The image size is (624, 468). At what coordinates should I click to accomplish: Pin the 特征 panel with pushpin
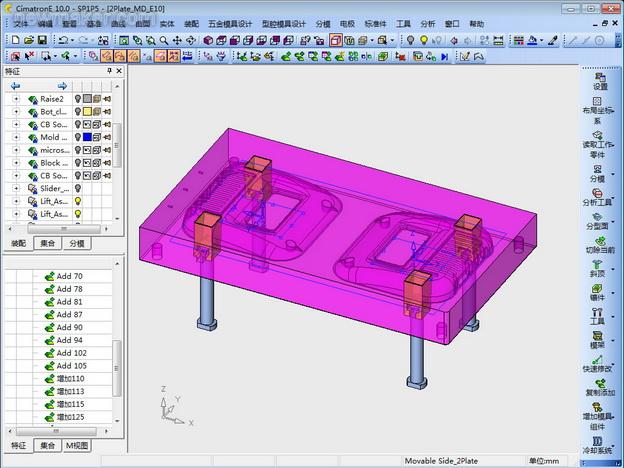109,71
